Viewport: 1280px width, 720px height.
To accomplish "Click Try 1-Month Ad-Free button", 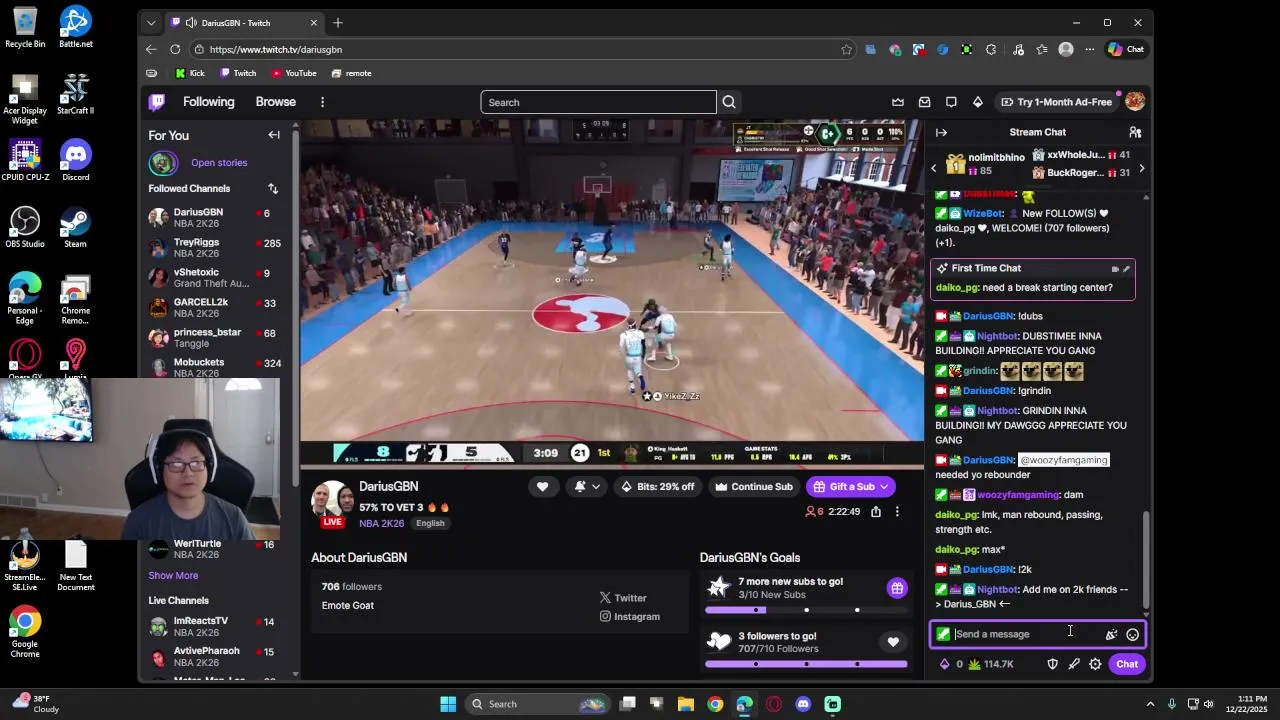I will pyautogui.click(x=1057, y=102).
